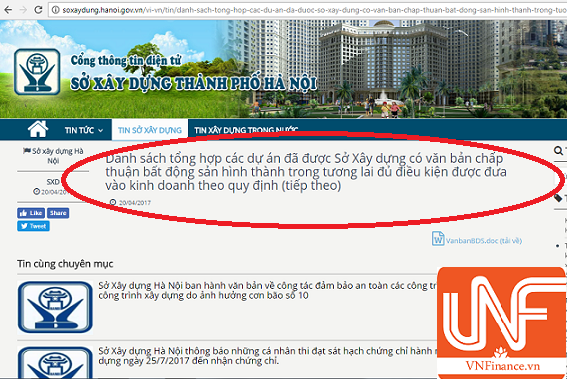The image size is (567, 379).
Task: Open article about chứng chỉ hành nghề 25/7/2017
Action: 268,356
